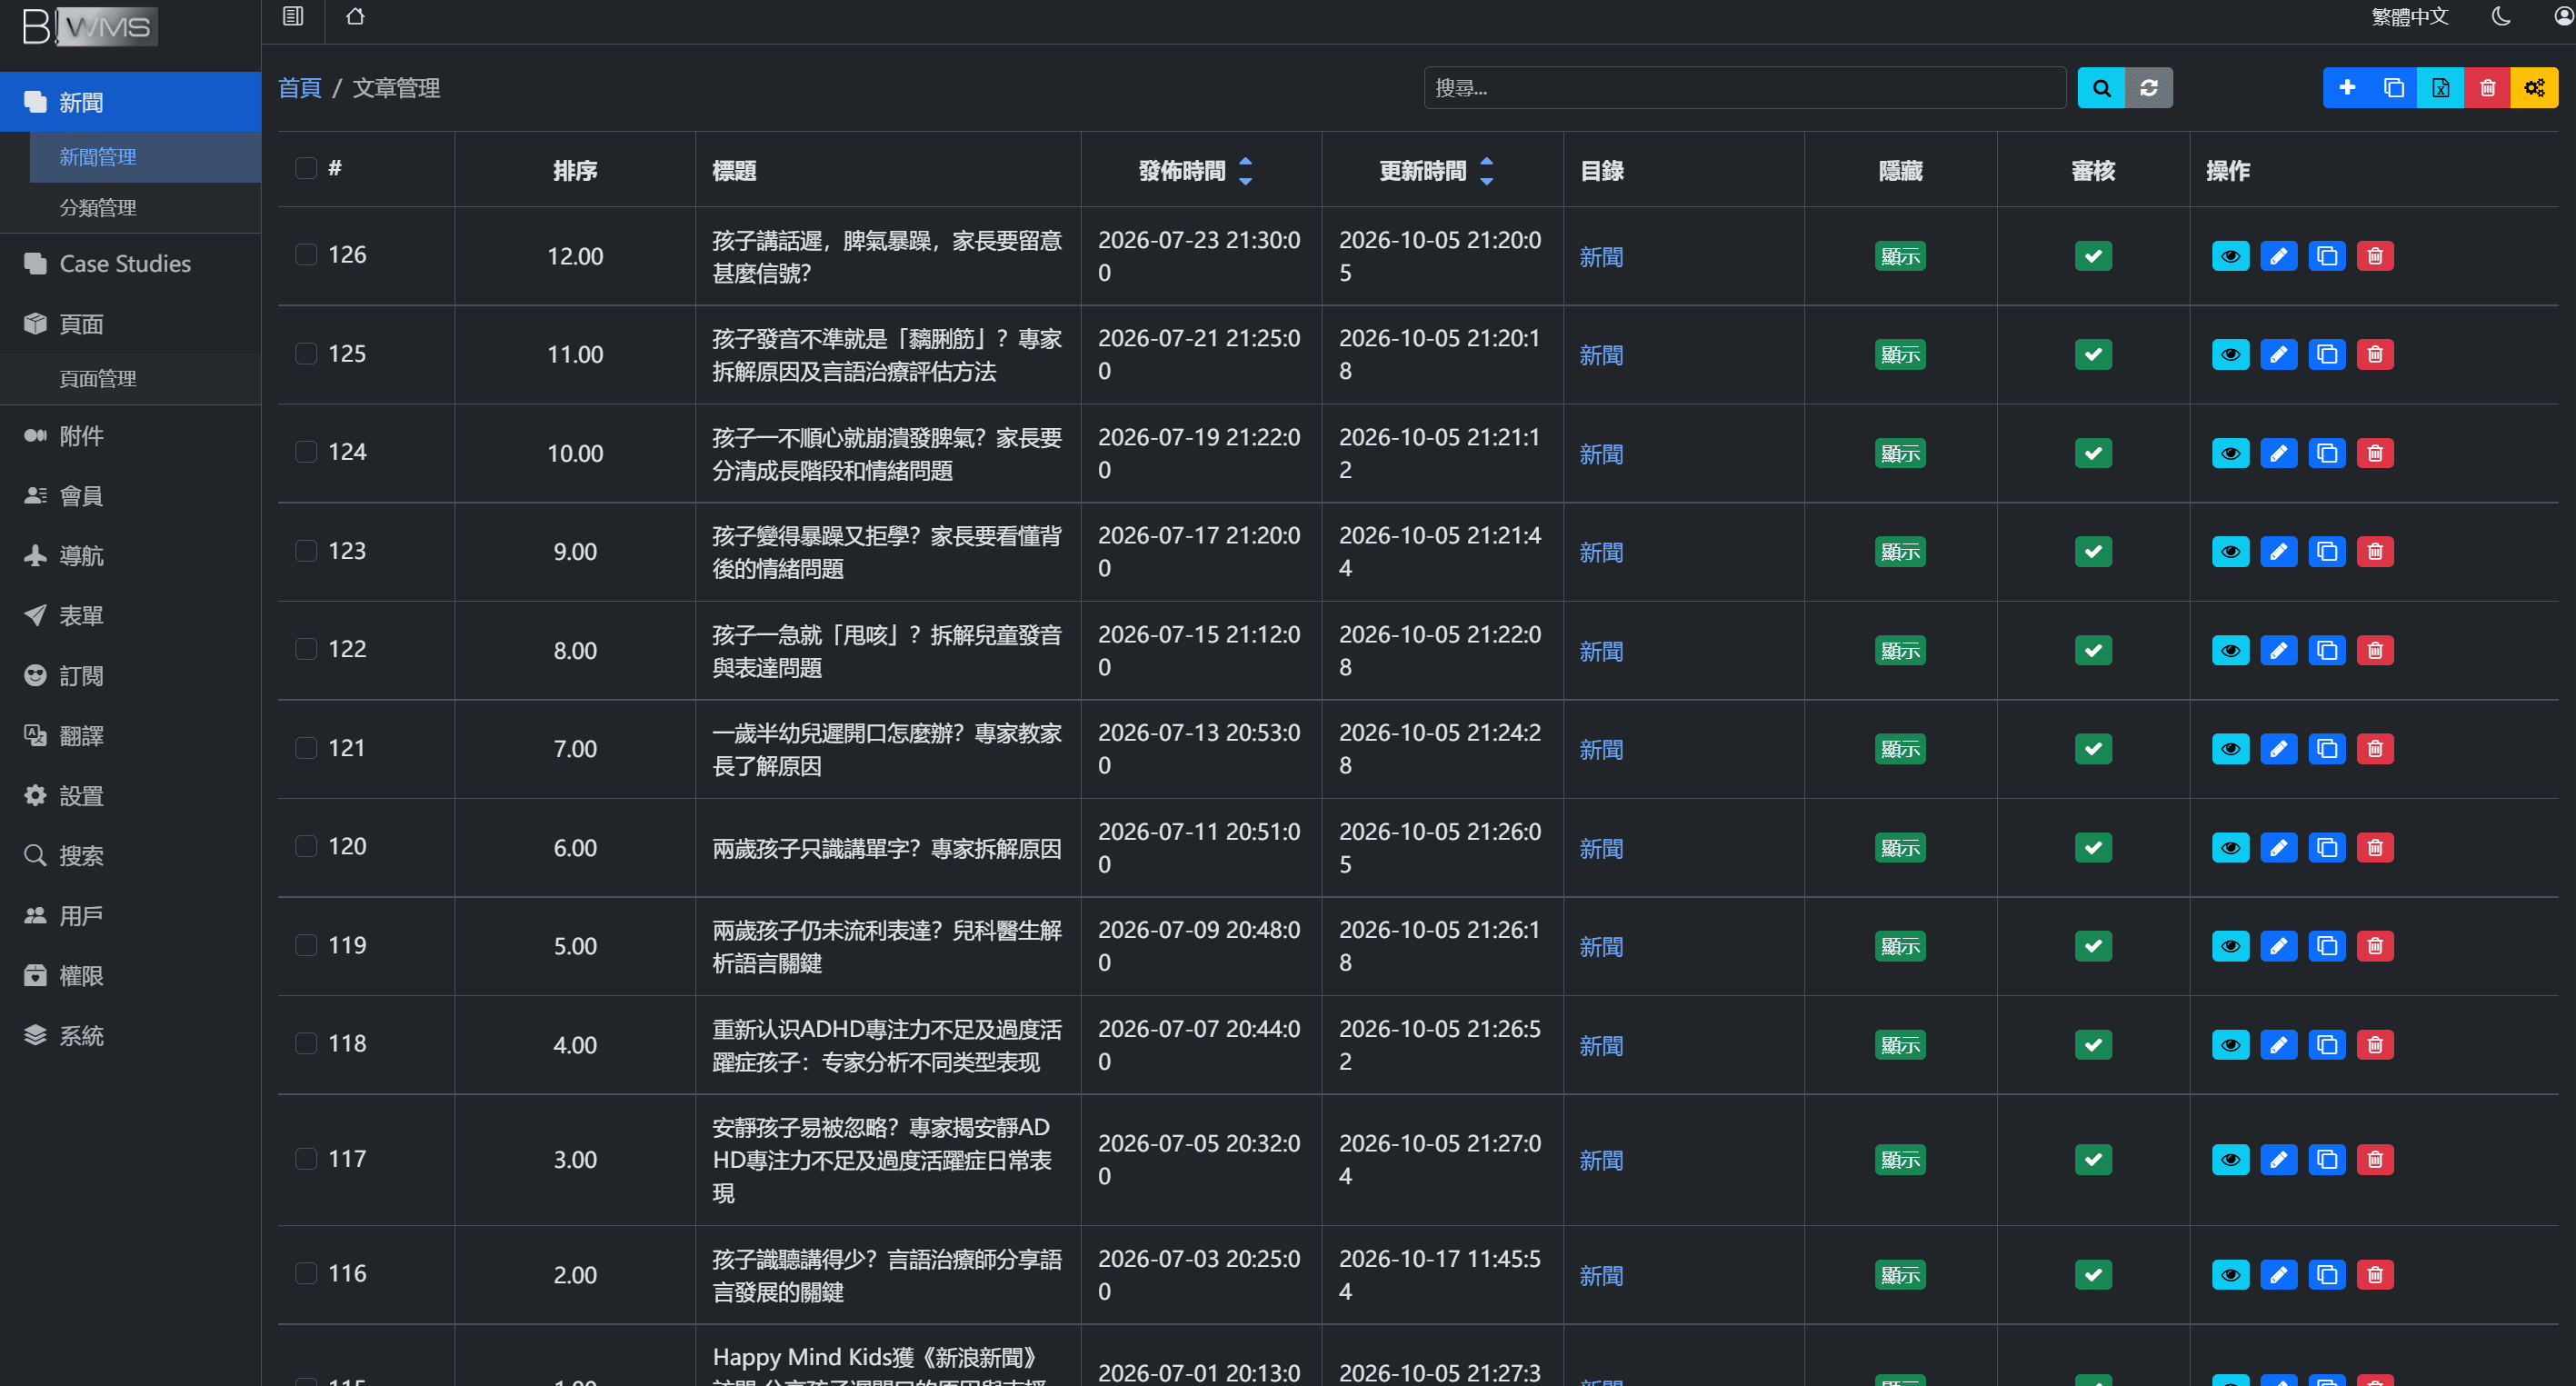Duplicate article 120 with the copy icon
The width and height of the screenshot is (2576, 1386).
tap(2327, 847)
